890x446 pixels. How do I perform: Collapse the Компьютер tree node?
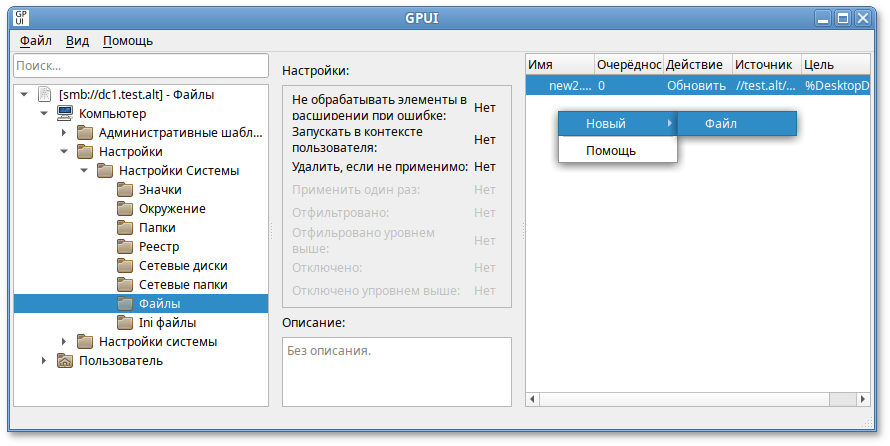tap(44, 113)
